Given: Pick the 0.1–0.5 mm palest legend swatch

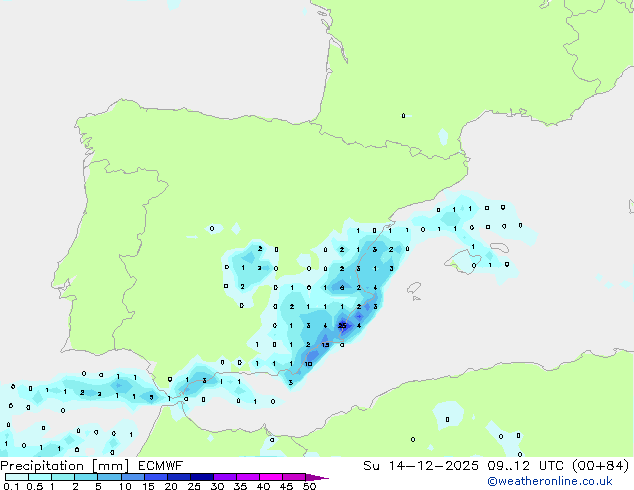Looking at the screenshot, I should (x=17, y=477).
